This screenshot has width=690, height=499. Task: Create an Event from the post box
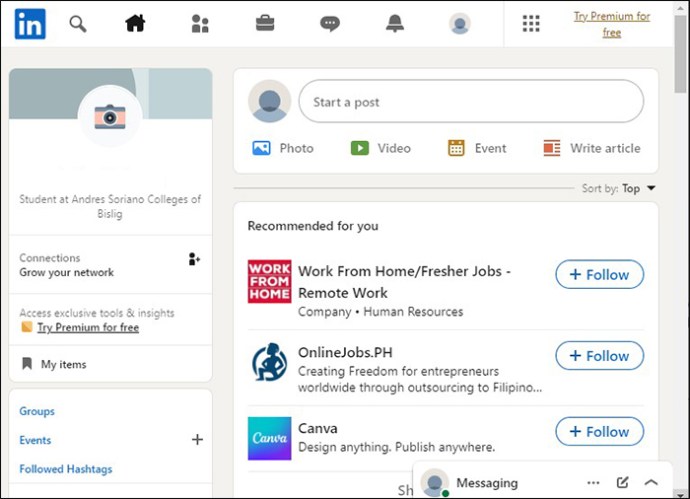pos(477,148)
